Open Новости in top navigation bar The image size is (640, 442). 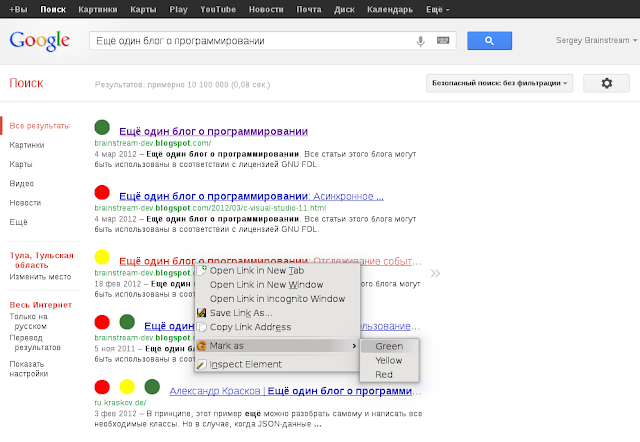pyautogui.click(x=266, y=9)
